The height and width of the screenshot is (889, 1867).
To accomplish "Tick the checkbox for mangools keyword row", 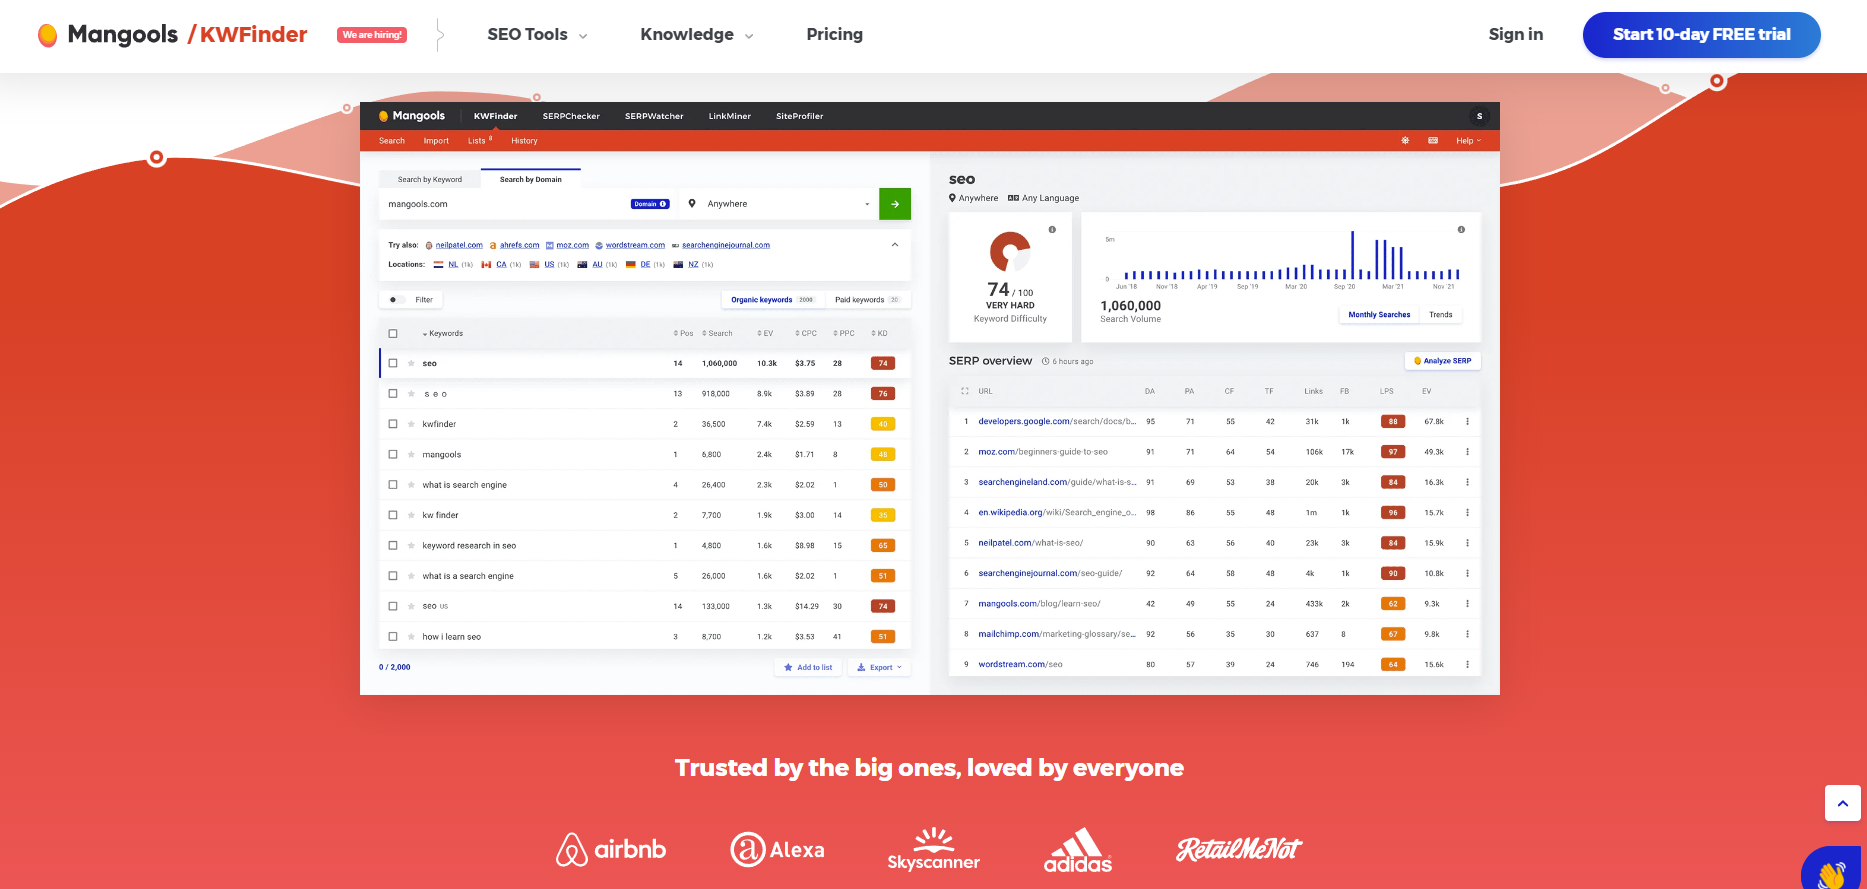I will [393, 455].
